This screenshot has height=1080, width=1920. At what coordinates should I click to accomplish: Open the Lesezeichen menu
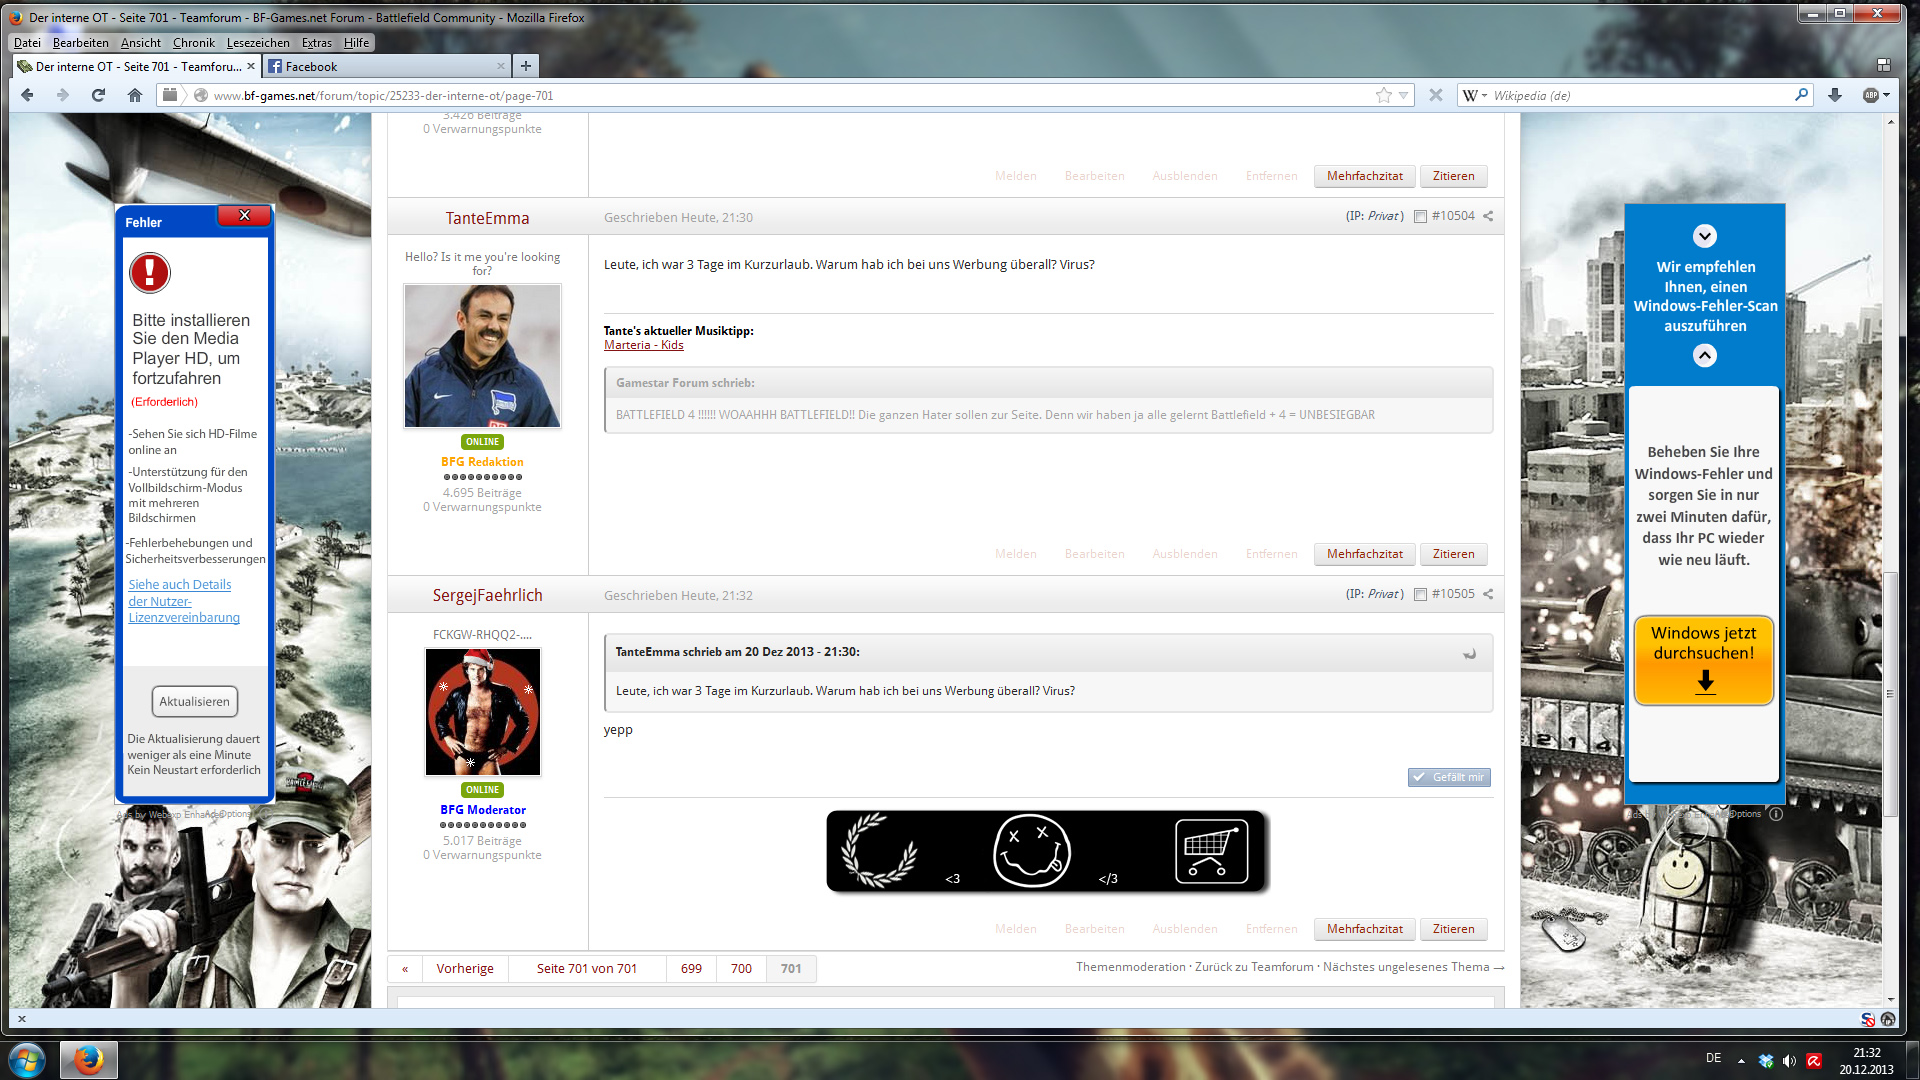pyautogui.click(x=258, y=42)
